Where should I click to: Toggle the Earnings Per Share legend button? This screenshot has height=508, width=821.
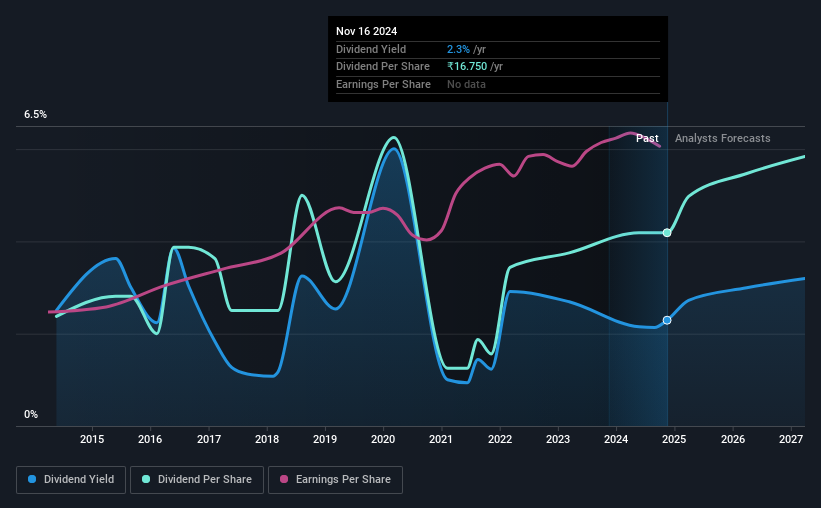[335, 480]
